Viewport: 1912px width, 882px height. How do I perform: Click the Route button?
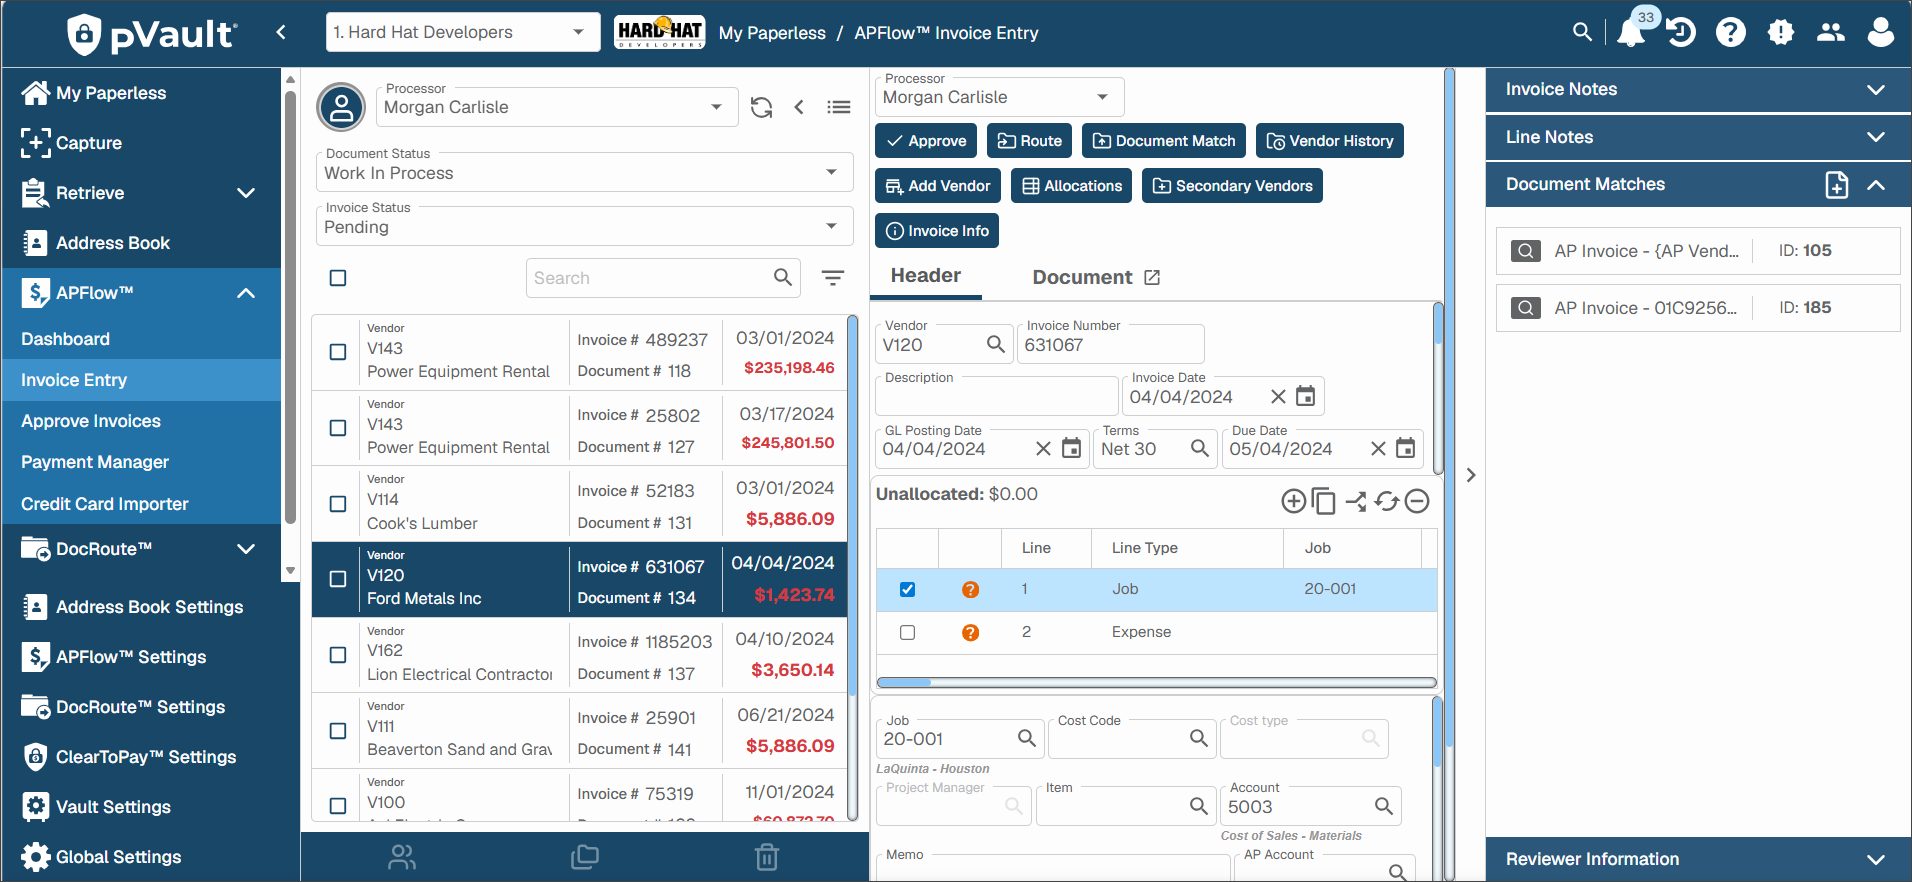point(1030,141)
